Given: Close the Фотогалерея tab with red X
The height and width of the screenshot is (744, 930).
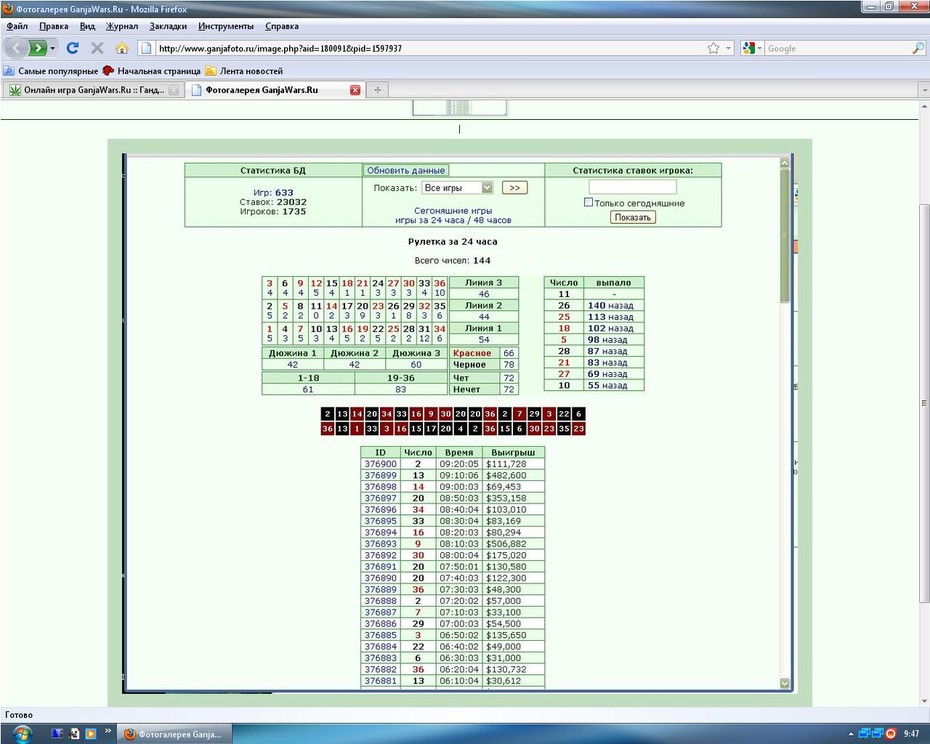Looking at the screenshot, I should pyautogui.click(x=355, y=90).
